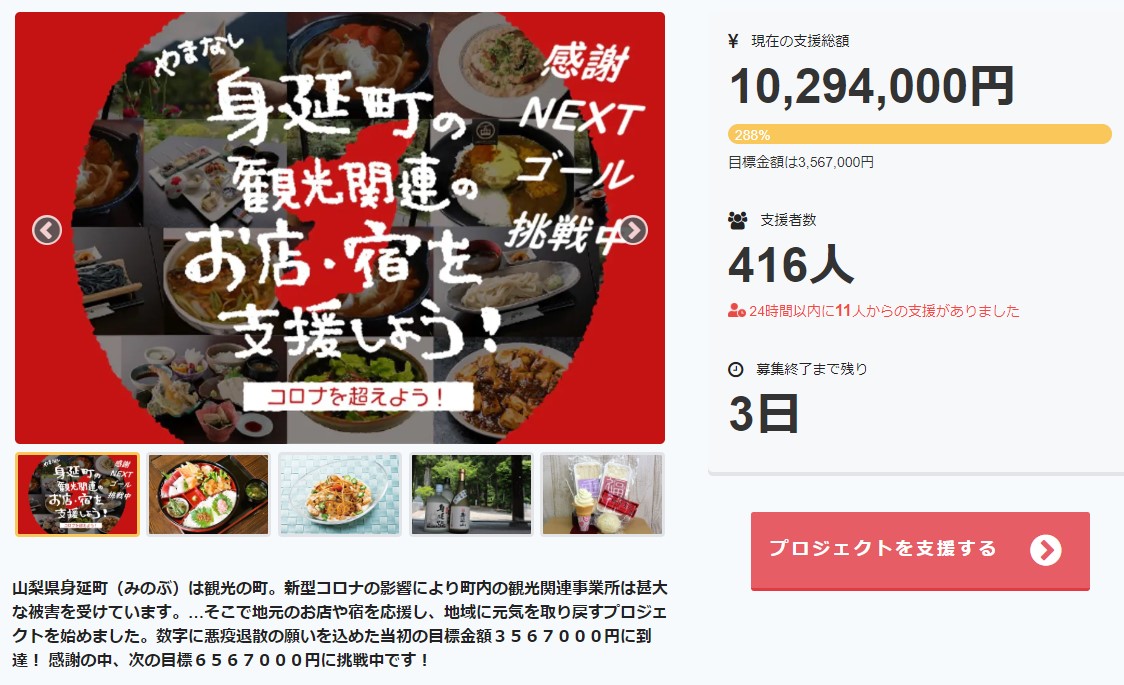Select the ice cream products thumbnail
Viewport: 1124px width, 685px height.
click(603, 494)
